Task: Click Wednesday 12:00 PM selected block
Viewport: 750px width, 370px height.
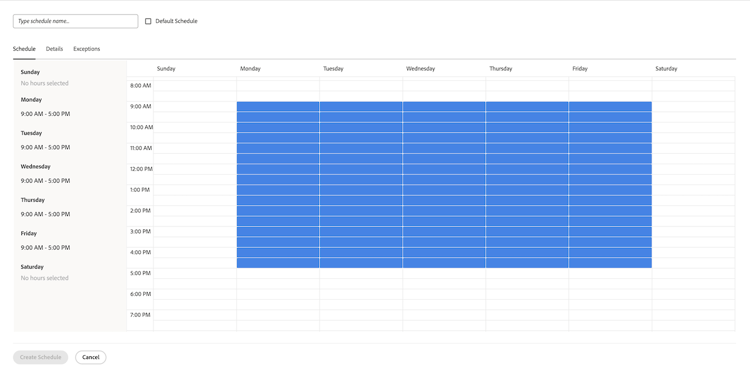Action: (444, 169)
